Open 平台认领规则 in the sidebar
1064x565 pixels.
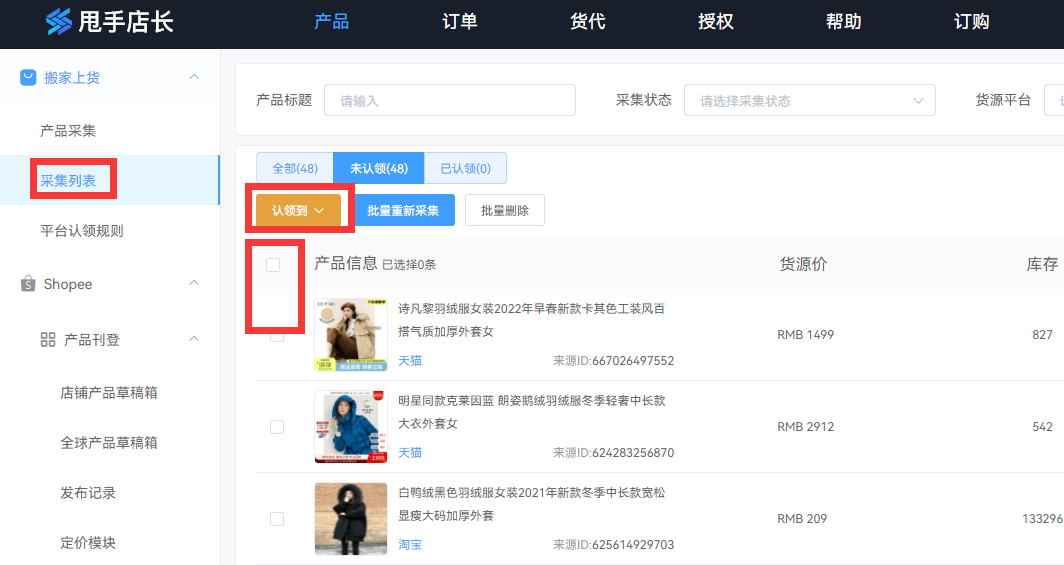(x=82, y=231)
